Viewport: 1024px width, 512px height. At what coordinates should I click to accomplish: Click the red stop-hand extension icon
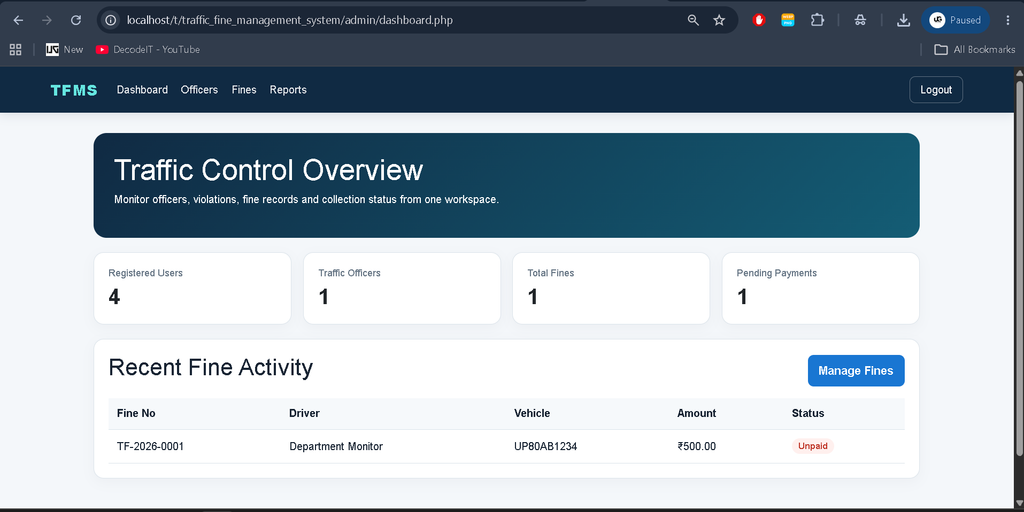point(759,20)
